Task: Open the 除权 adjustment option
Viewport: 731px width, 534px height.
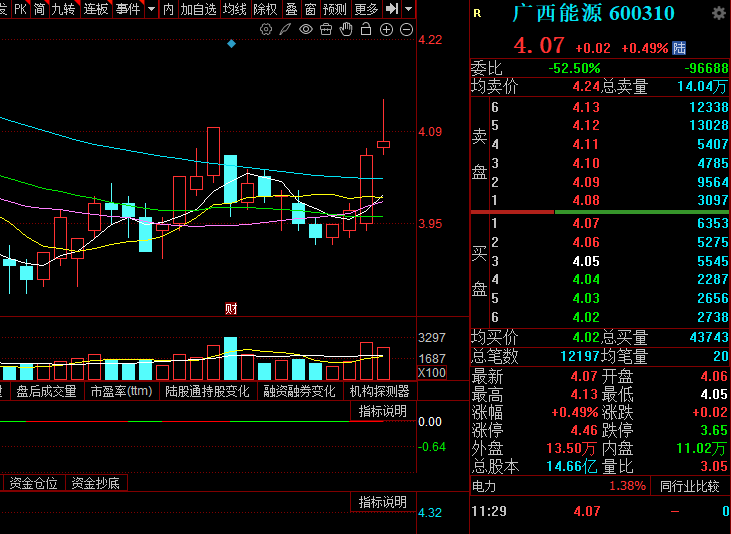Action: click(265, 8)
